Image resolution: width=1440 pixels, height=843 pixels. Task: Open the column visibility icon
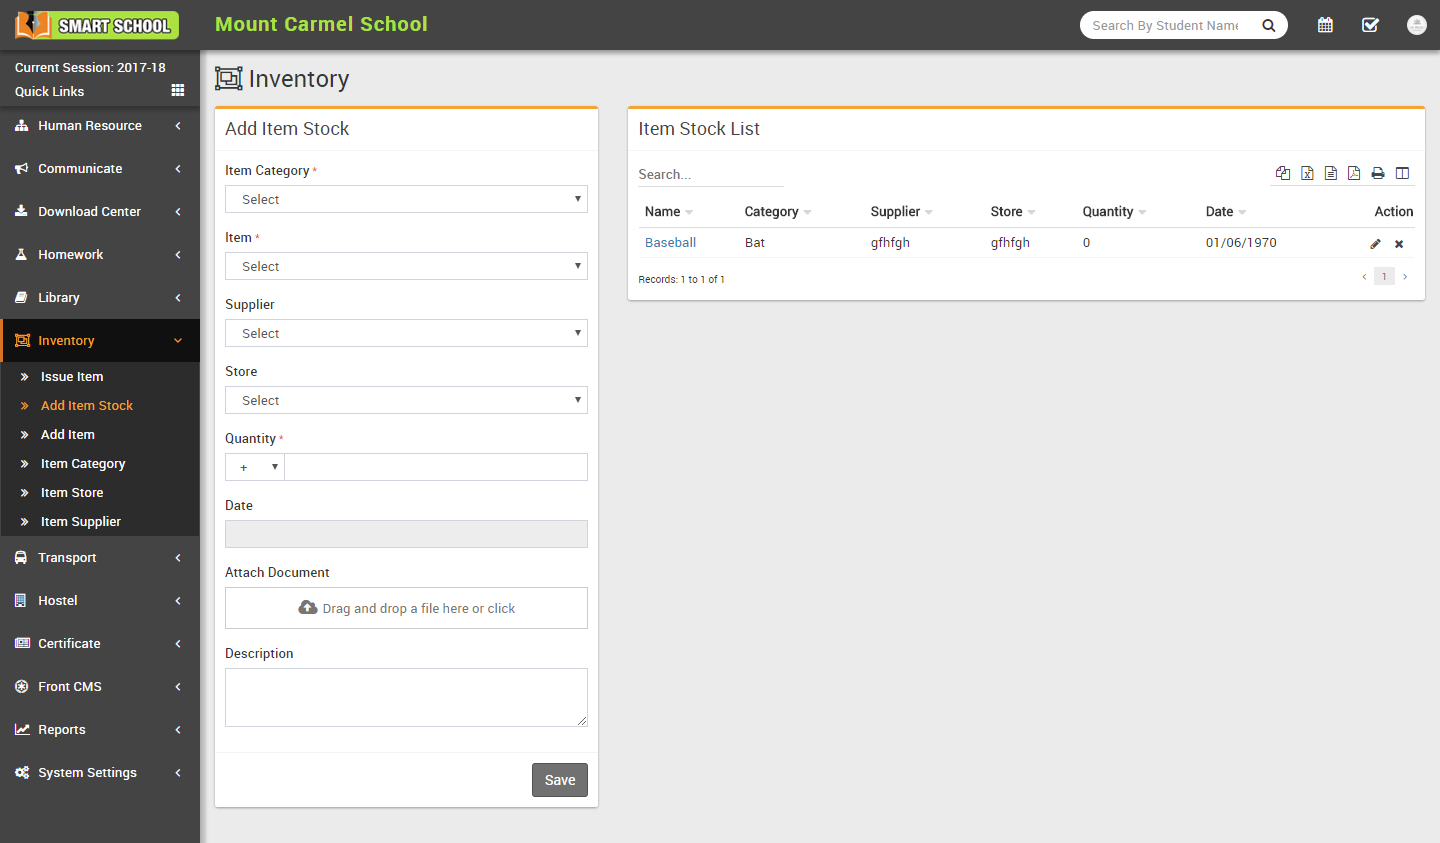tap(1402, 173)
